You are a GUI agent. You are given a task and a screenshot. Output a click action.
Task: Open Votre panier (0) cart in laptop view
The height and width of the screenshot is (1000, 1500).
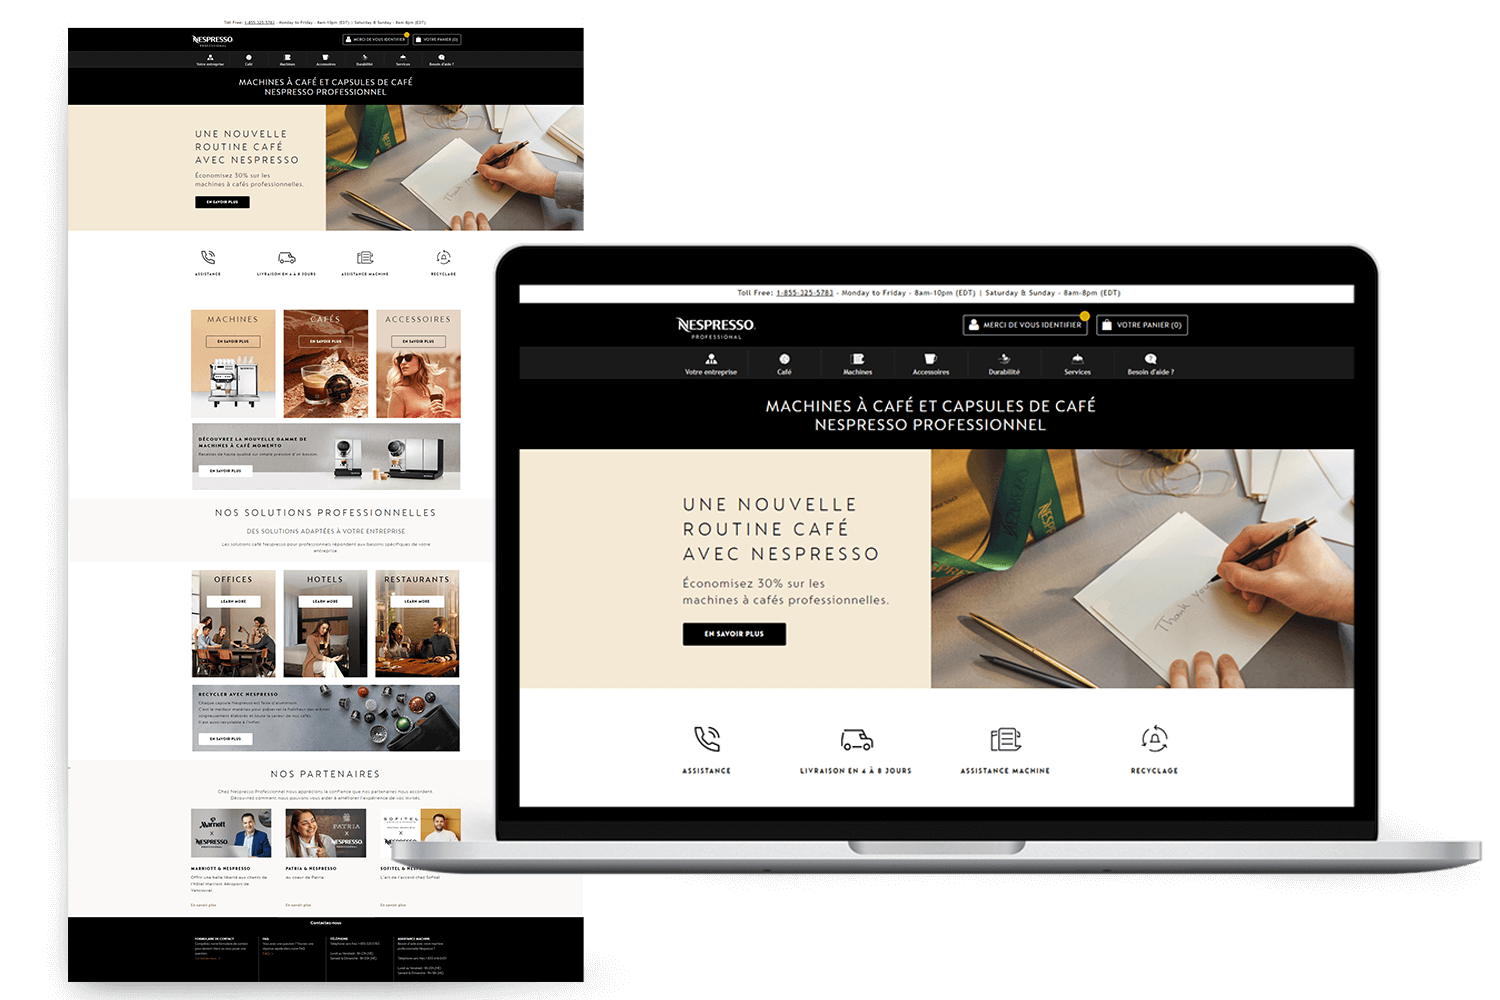tap(1142, 325)
